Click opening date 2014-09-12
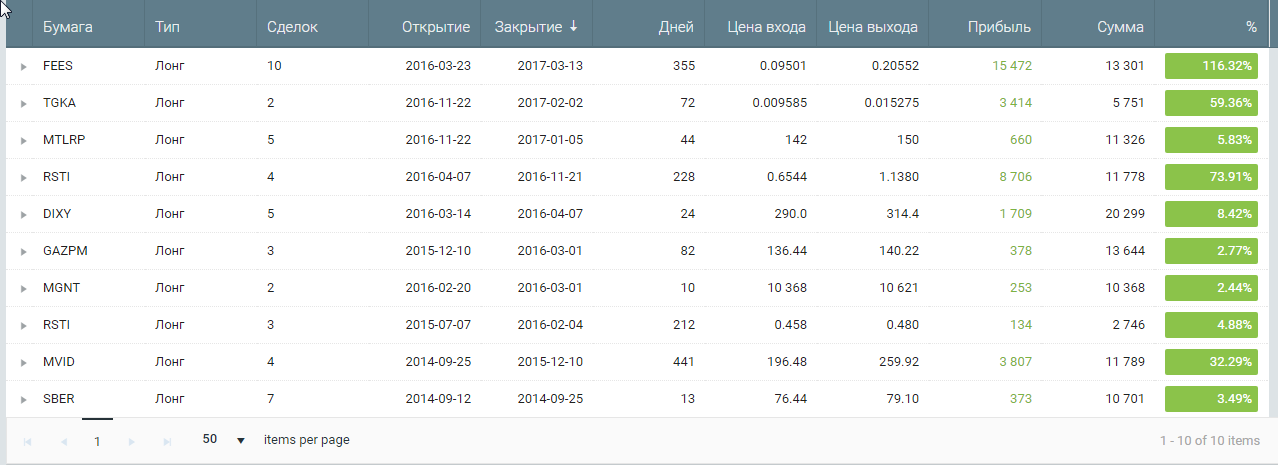Image resolution: width=1278 pixels, height=465 pixels. [438, 399]
